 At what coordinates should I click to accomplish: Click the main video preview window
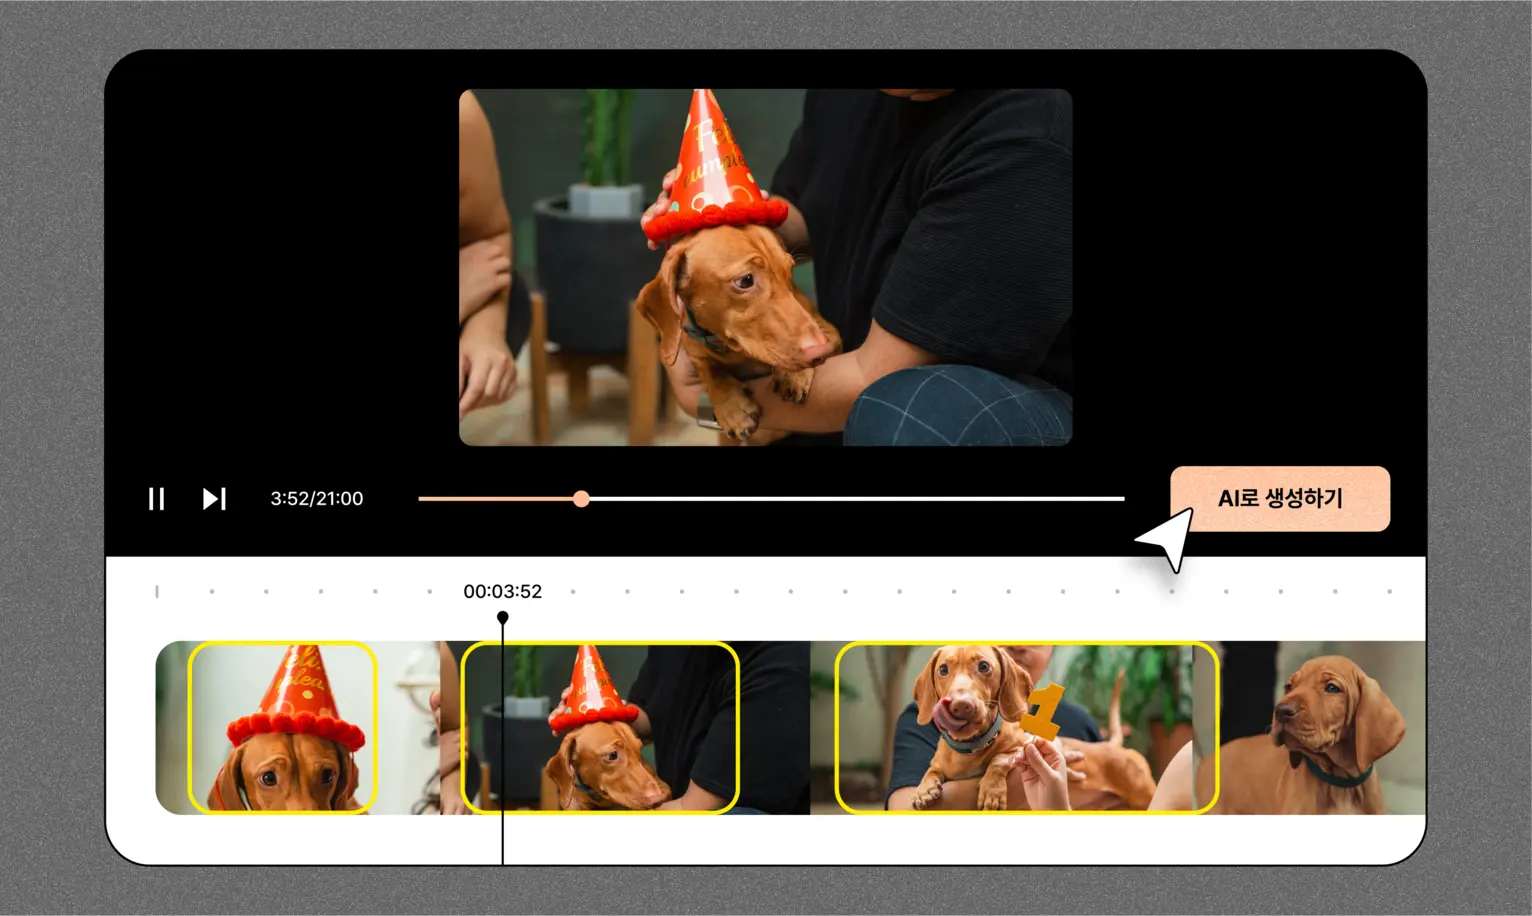(765, 267)
